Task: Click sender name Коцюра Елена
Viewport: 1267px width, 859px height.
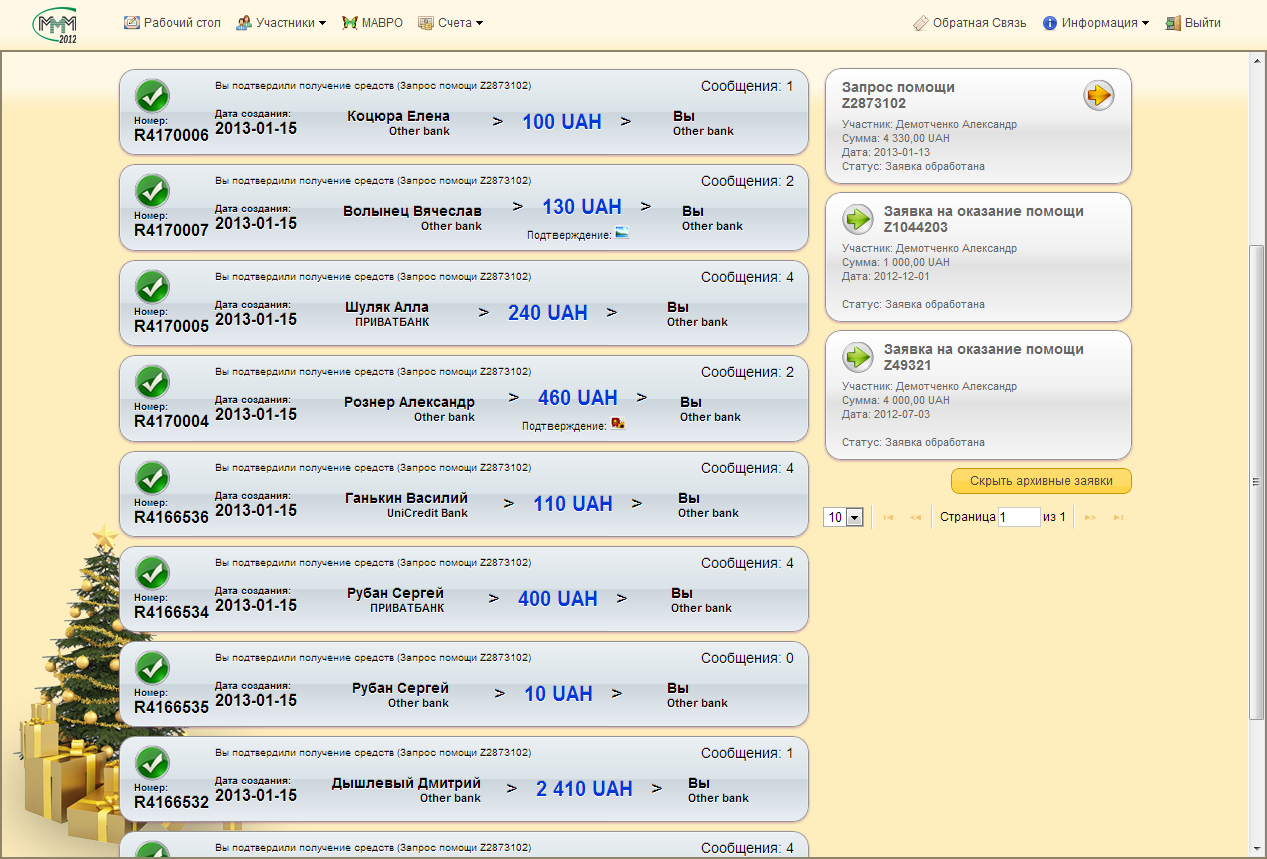Action: [398, 116]
